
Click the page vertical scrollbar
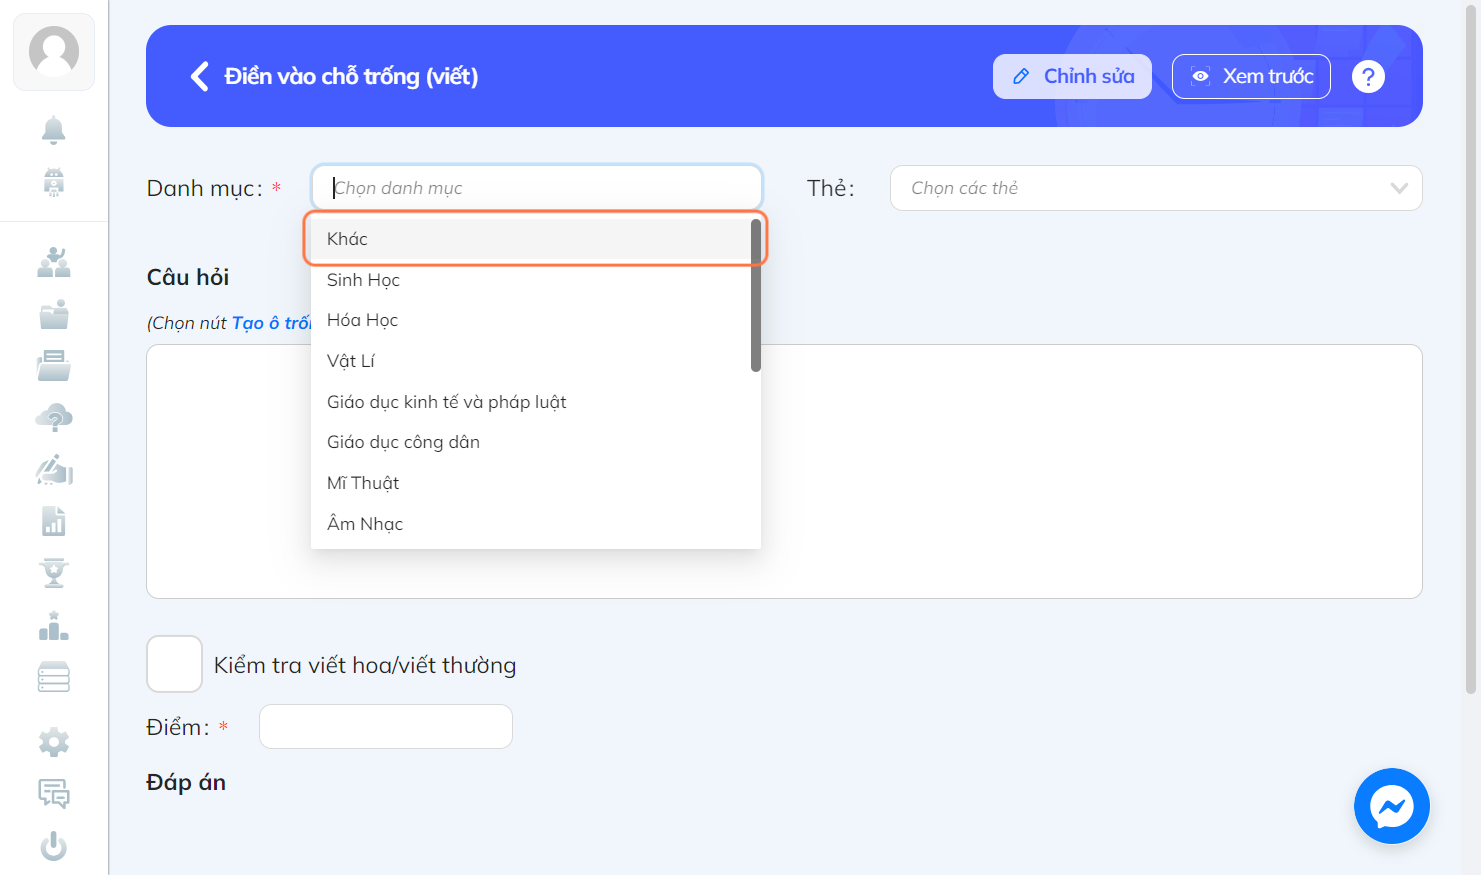tap(1471, 350)
